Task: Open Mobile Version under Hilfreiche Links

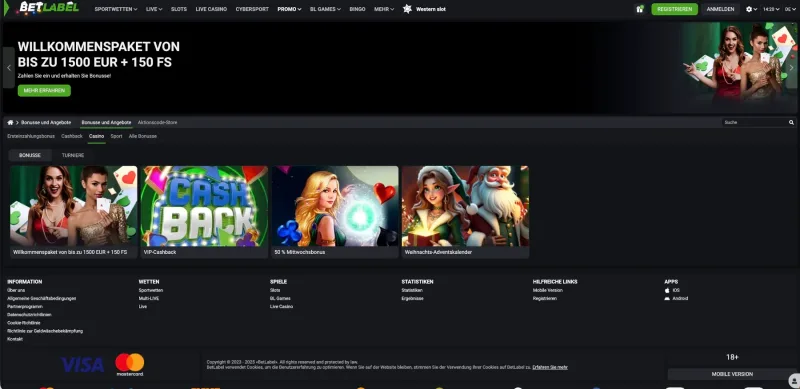Action: [547, 290]
